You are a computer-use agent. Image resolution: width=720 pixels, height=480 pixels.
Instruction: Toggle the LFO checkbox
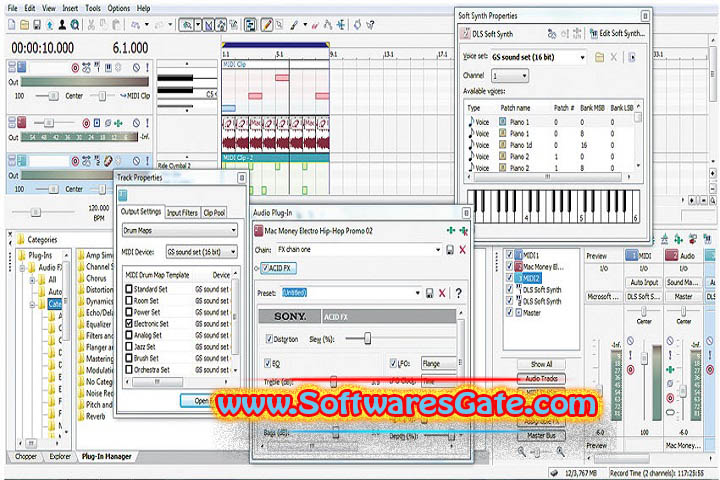[x=393, y=363]
